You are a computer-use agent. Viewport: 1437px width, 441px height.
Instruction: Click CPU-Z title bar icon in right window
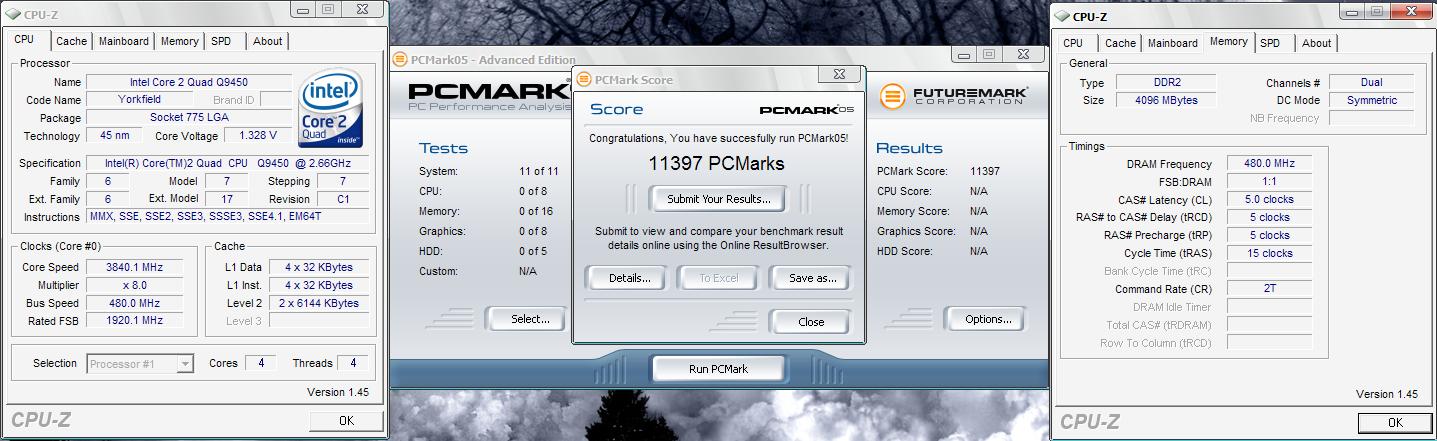1061,16
